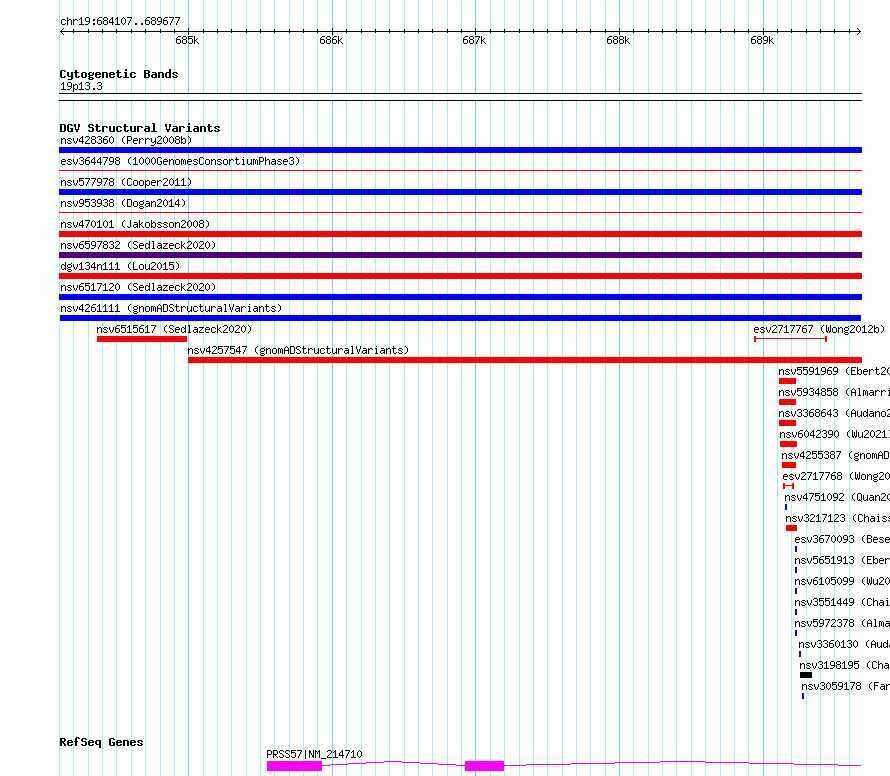
Task: Open esv3644798 (1000GenomesConsortiumPhase3) variant
Action: 180,161
